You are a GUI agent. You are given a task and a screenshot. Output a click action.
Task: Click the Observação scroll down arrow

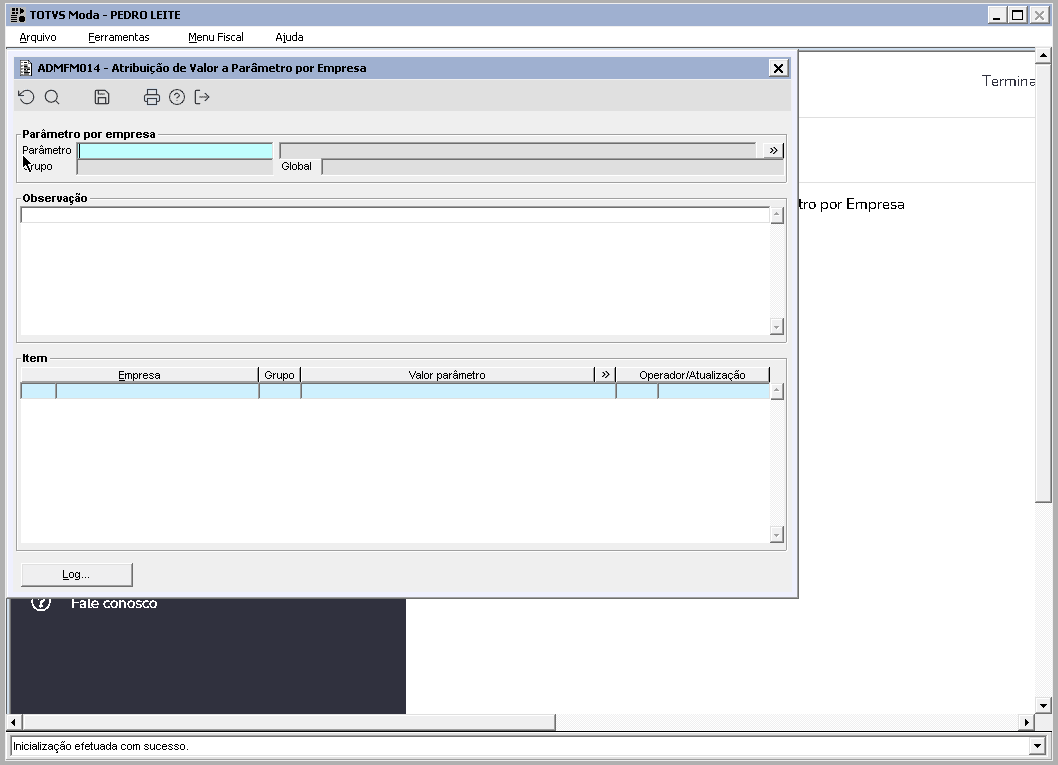(777, 327)
